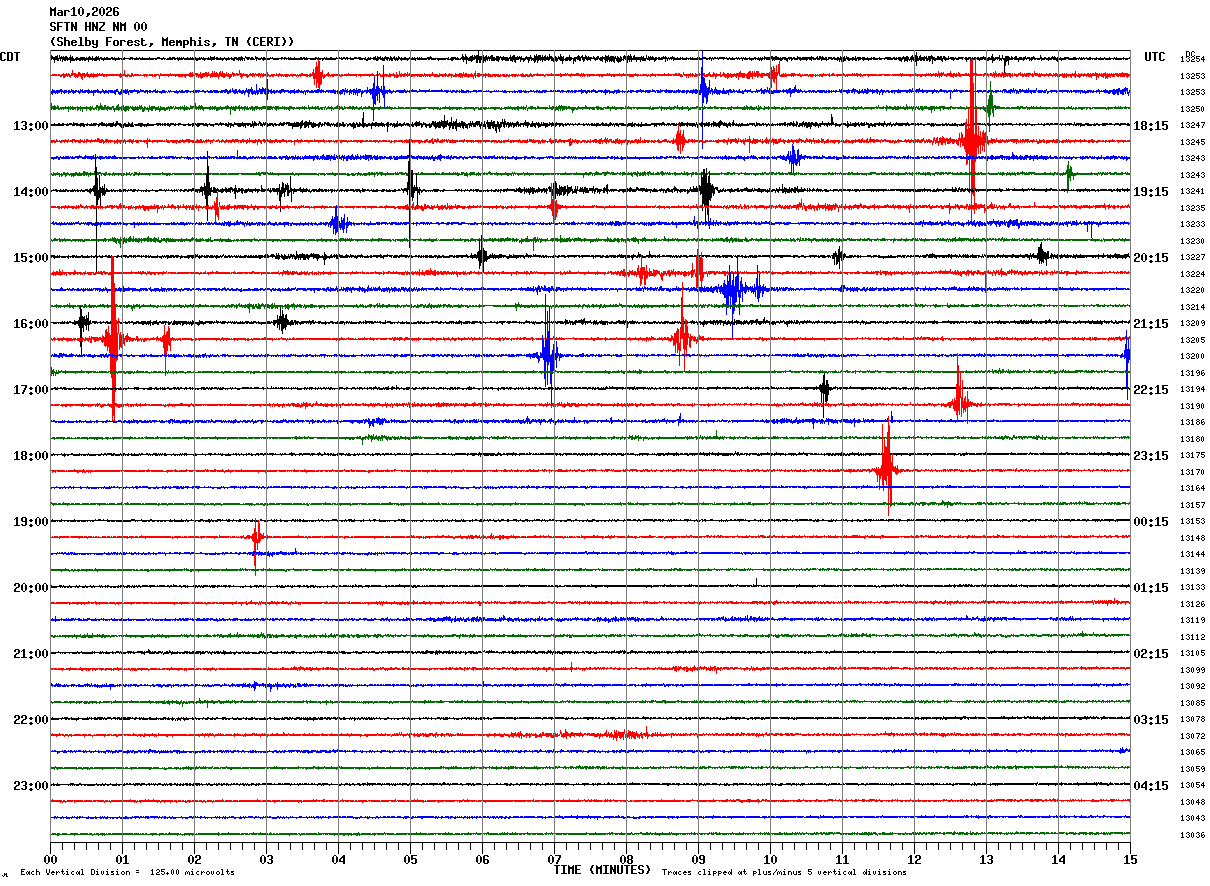
Task: Click the DC offset value '13175'
Action: pyautogui.click(x=1192, y=456)
